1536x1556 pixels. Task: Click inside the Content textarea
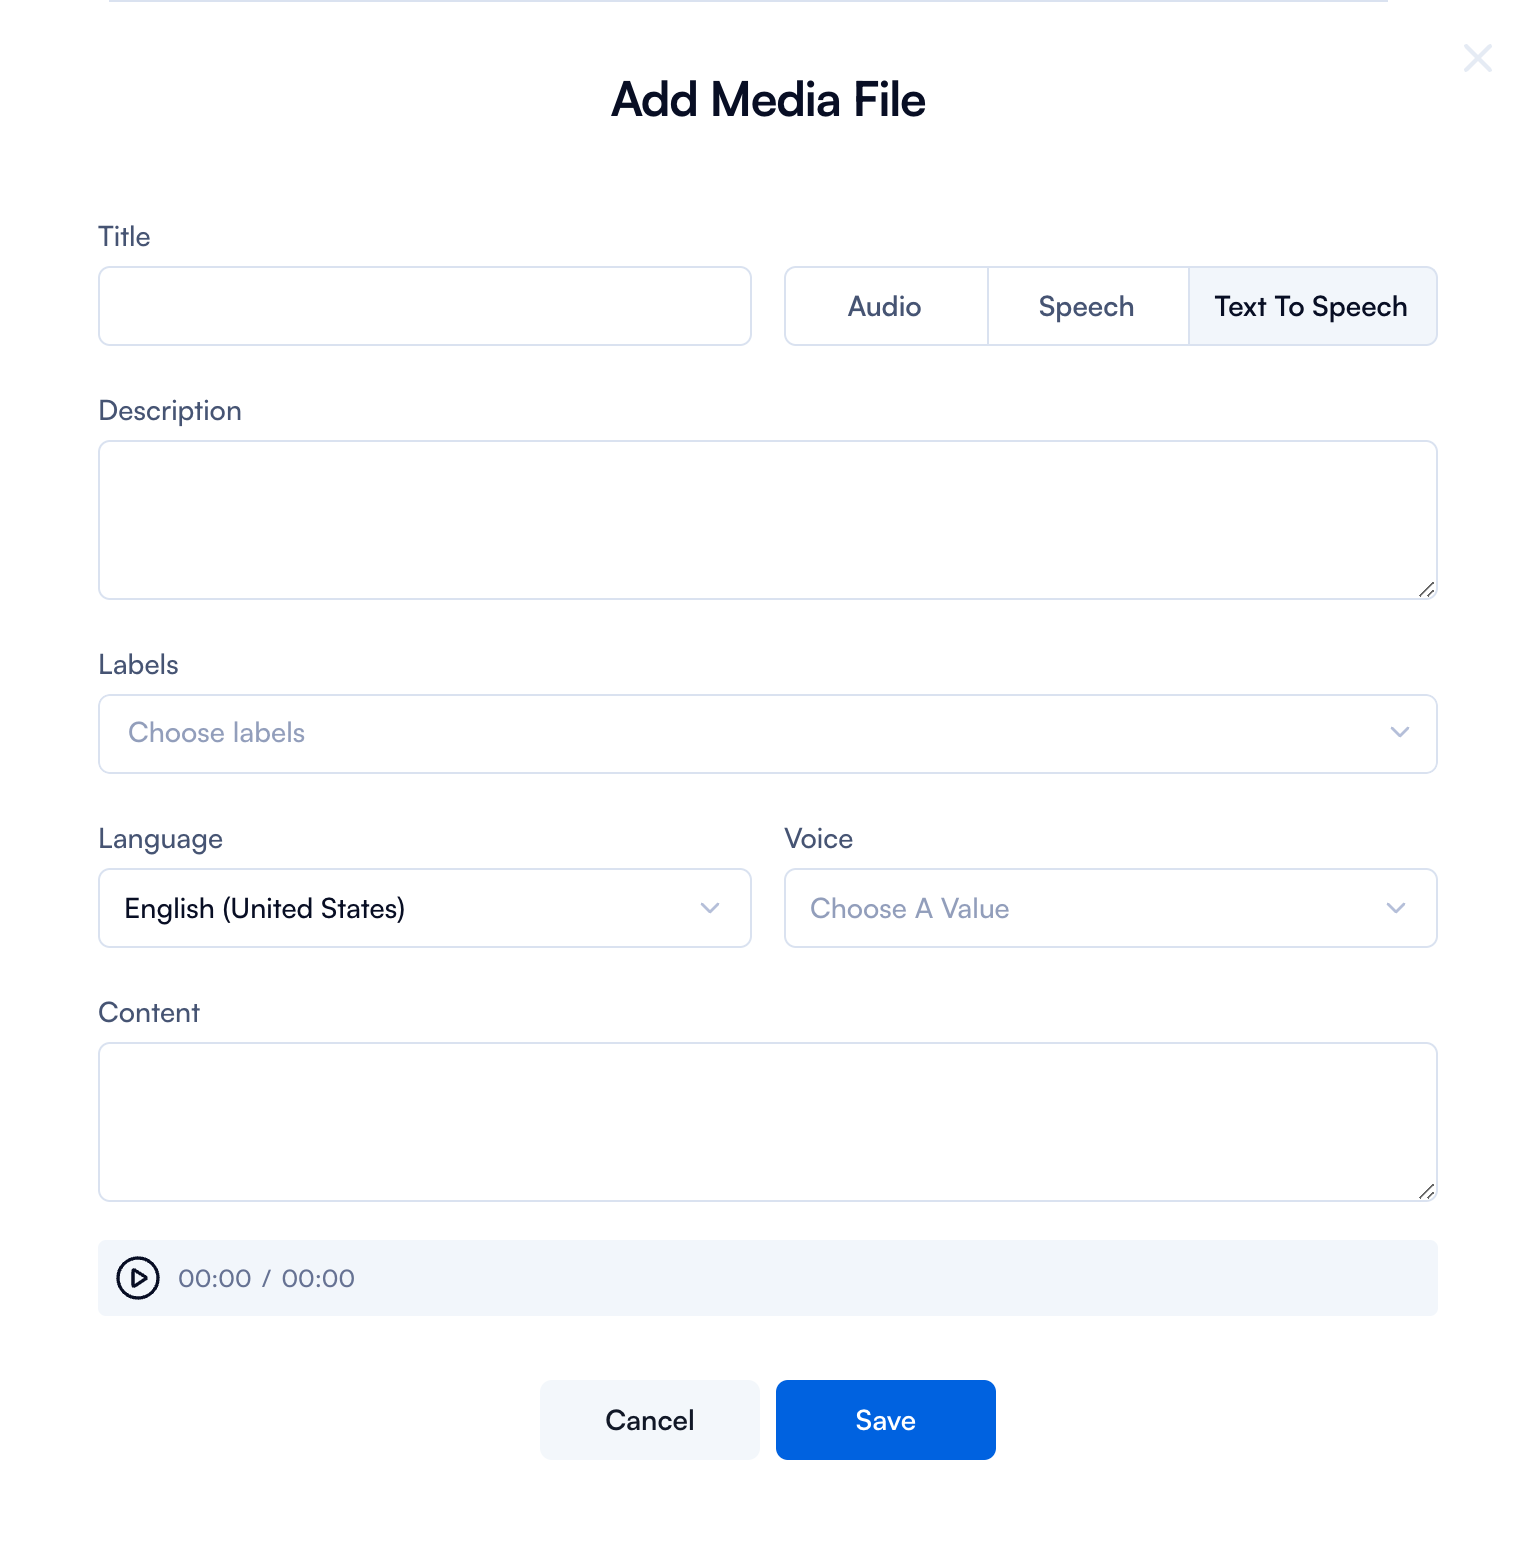(766, 1120)
